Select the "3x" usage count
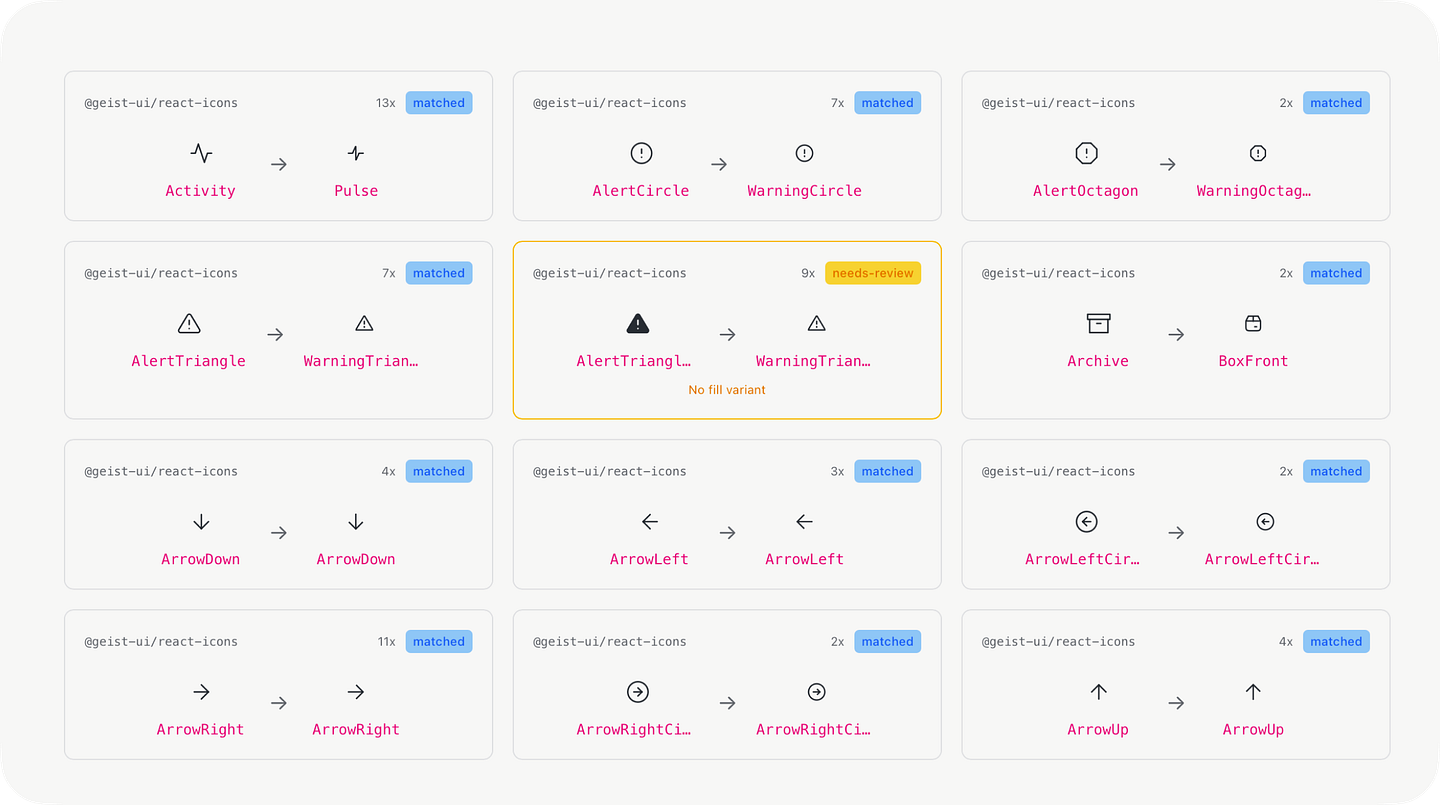The image size is (1440, 805). pos(838,471)
